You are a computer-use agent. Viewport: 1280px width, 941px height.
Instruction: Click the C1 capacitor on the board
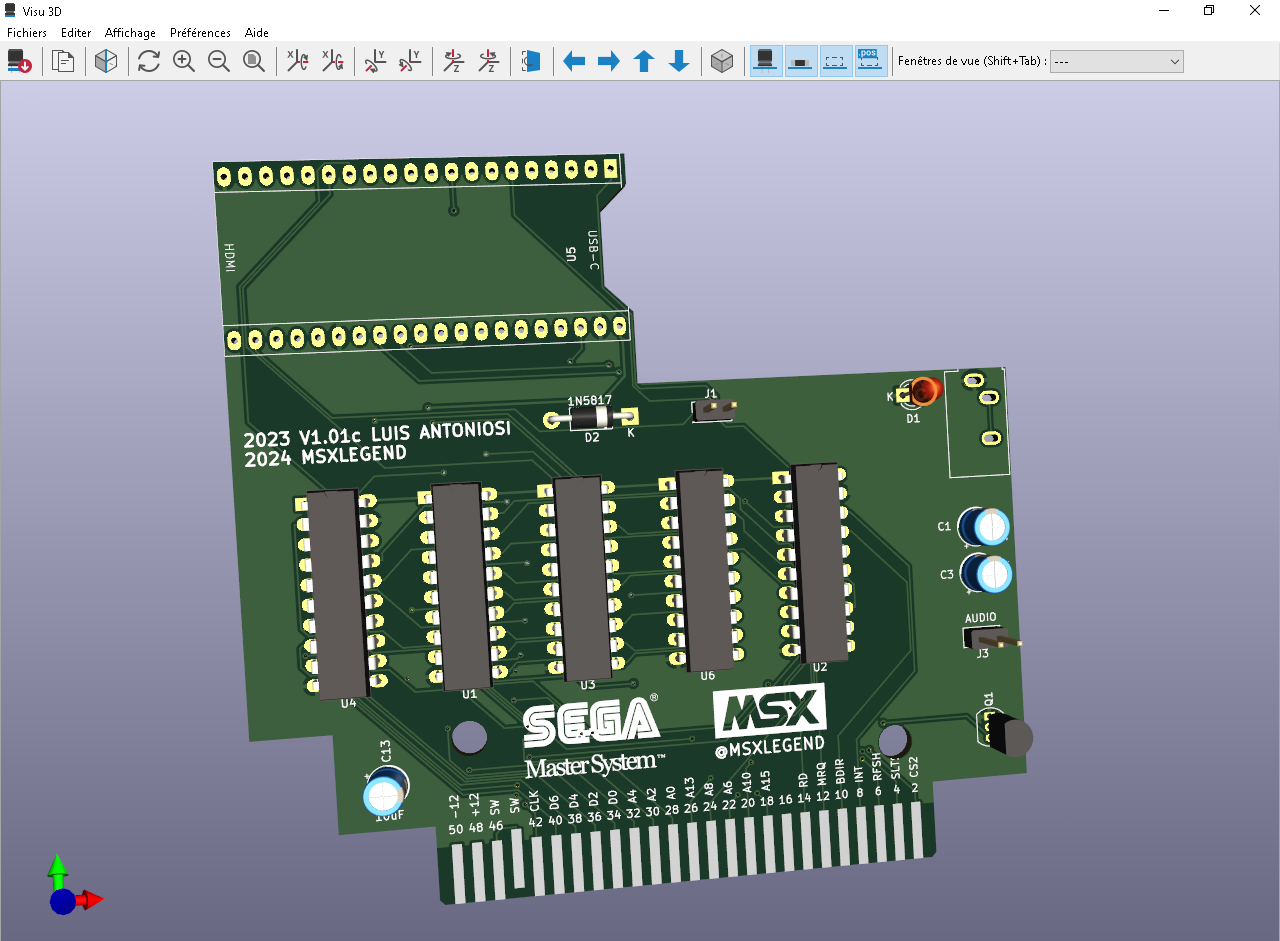(985, 527)
